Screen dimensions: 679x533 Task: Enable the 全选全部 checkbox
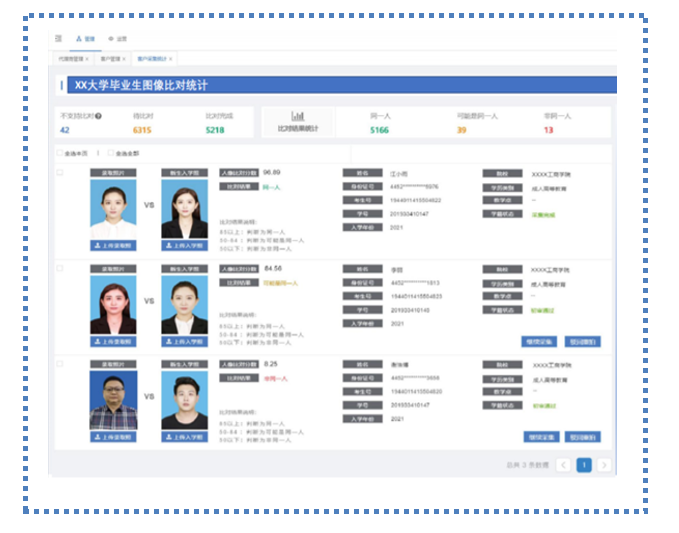(x=112, y=154)
